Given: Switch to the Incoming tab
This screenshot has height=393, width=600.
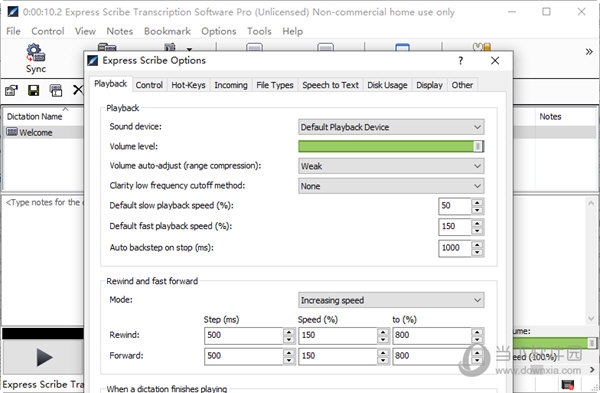Looking at the screenshot, I should point(231,85).
